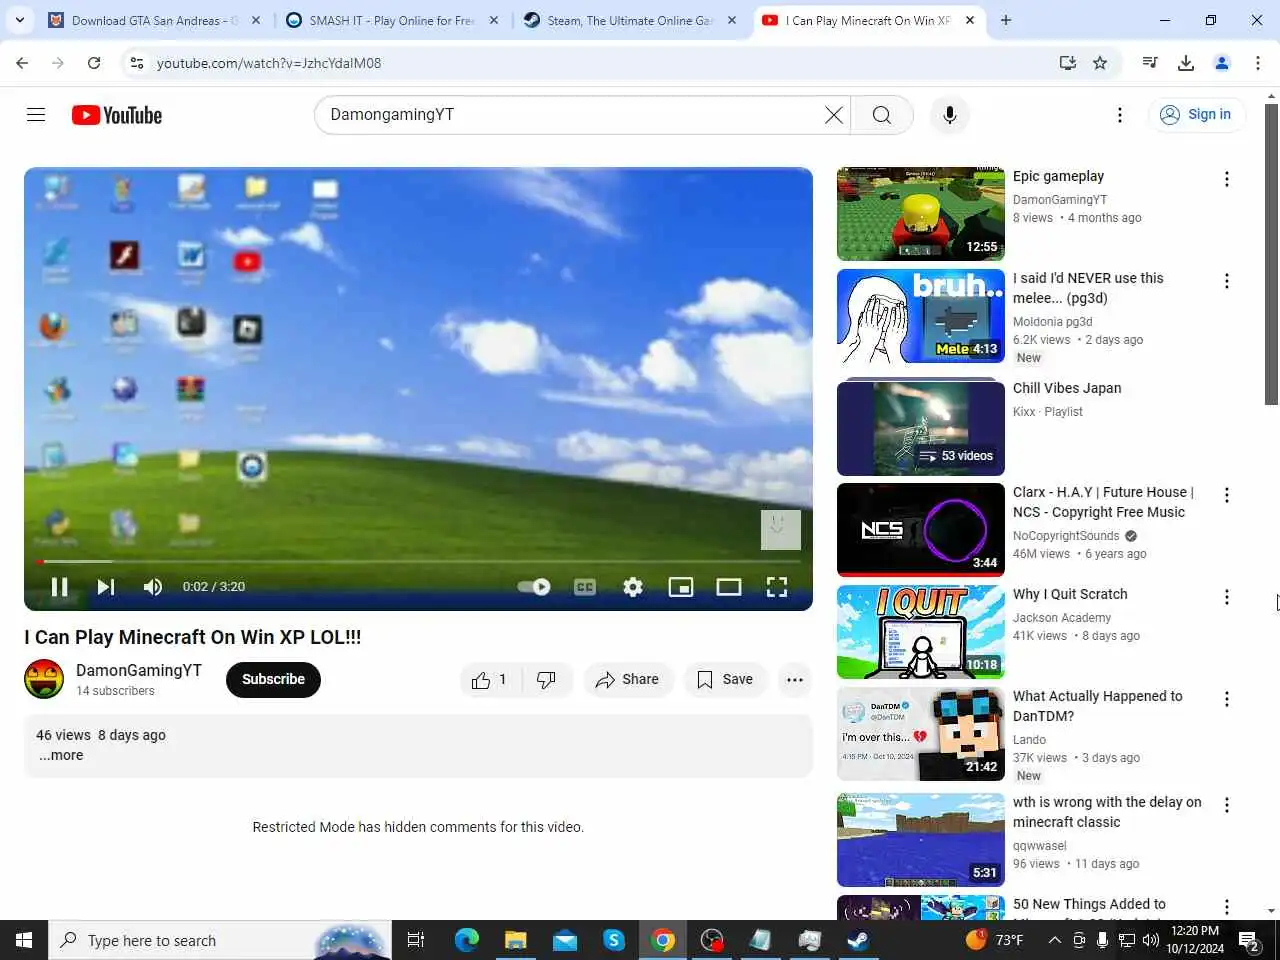Open options for What Actually Happened to DanTDM
This screenshot has width=1280, height=960.
point(1227,699)
